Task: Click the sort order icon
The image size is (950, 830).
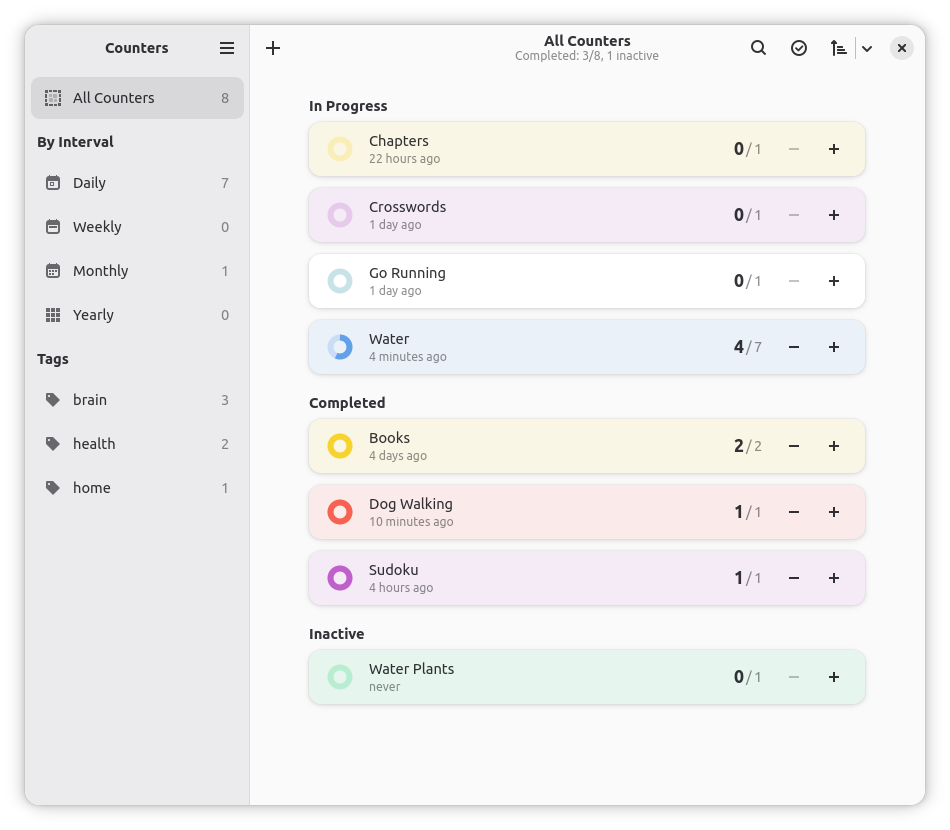Action: (838, 48)
